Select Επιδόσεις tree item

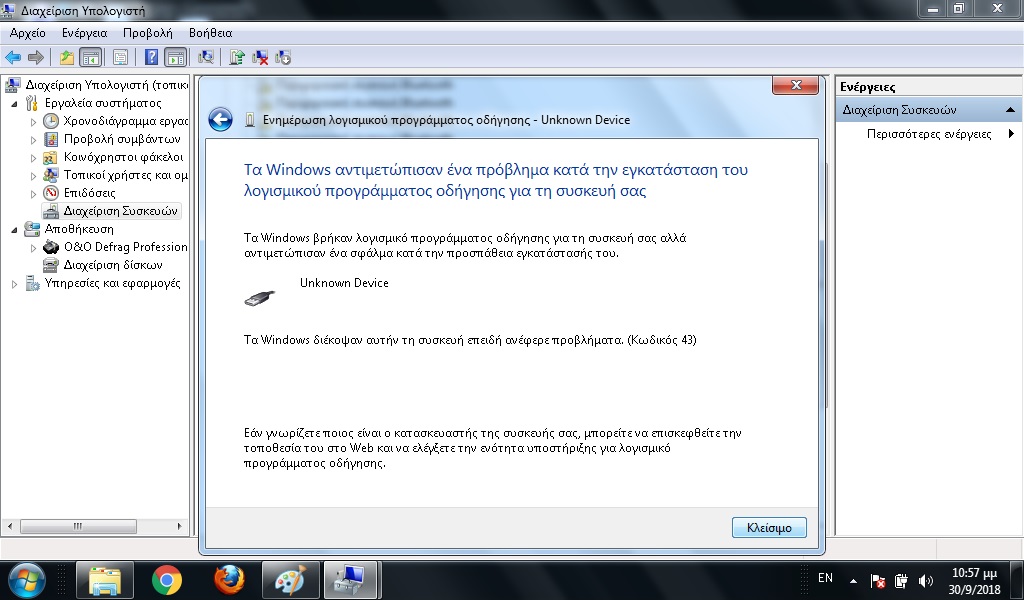[89, 193]
